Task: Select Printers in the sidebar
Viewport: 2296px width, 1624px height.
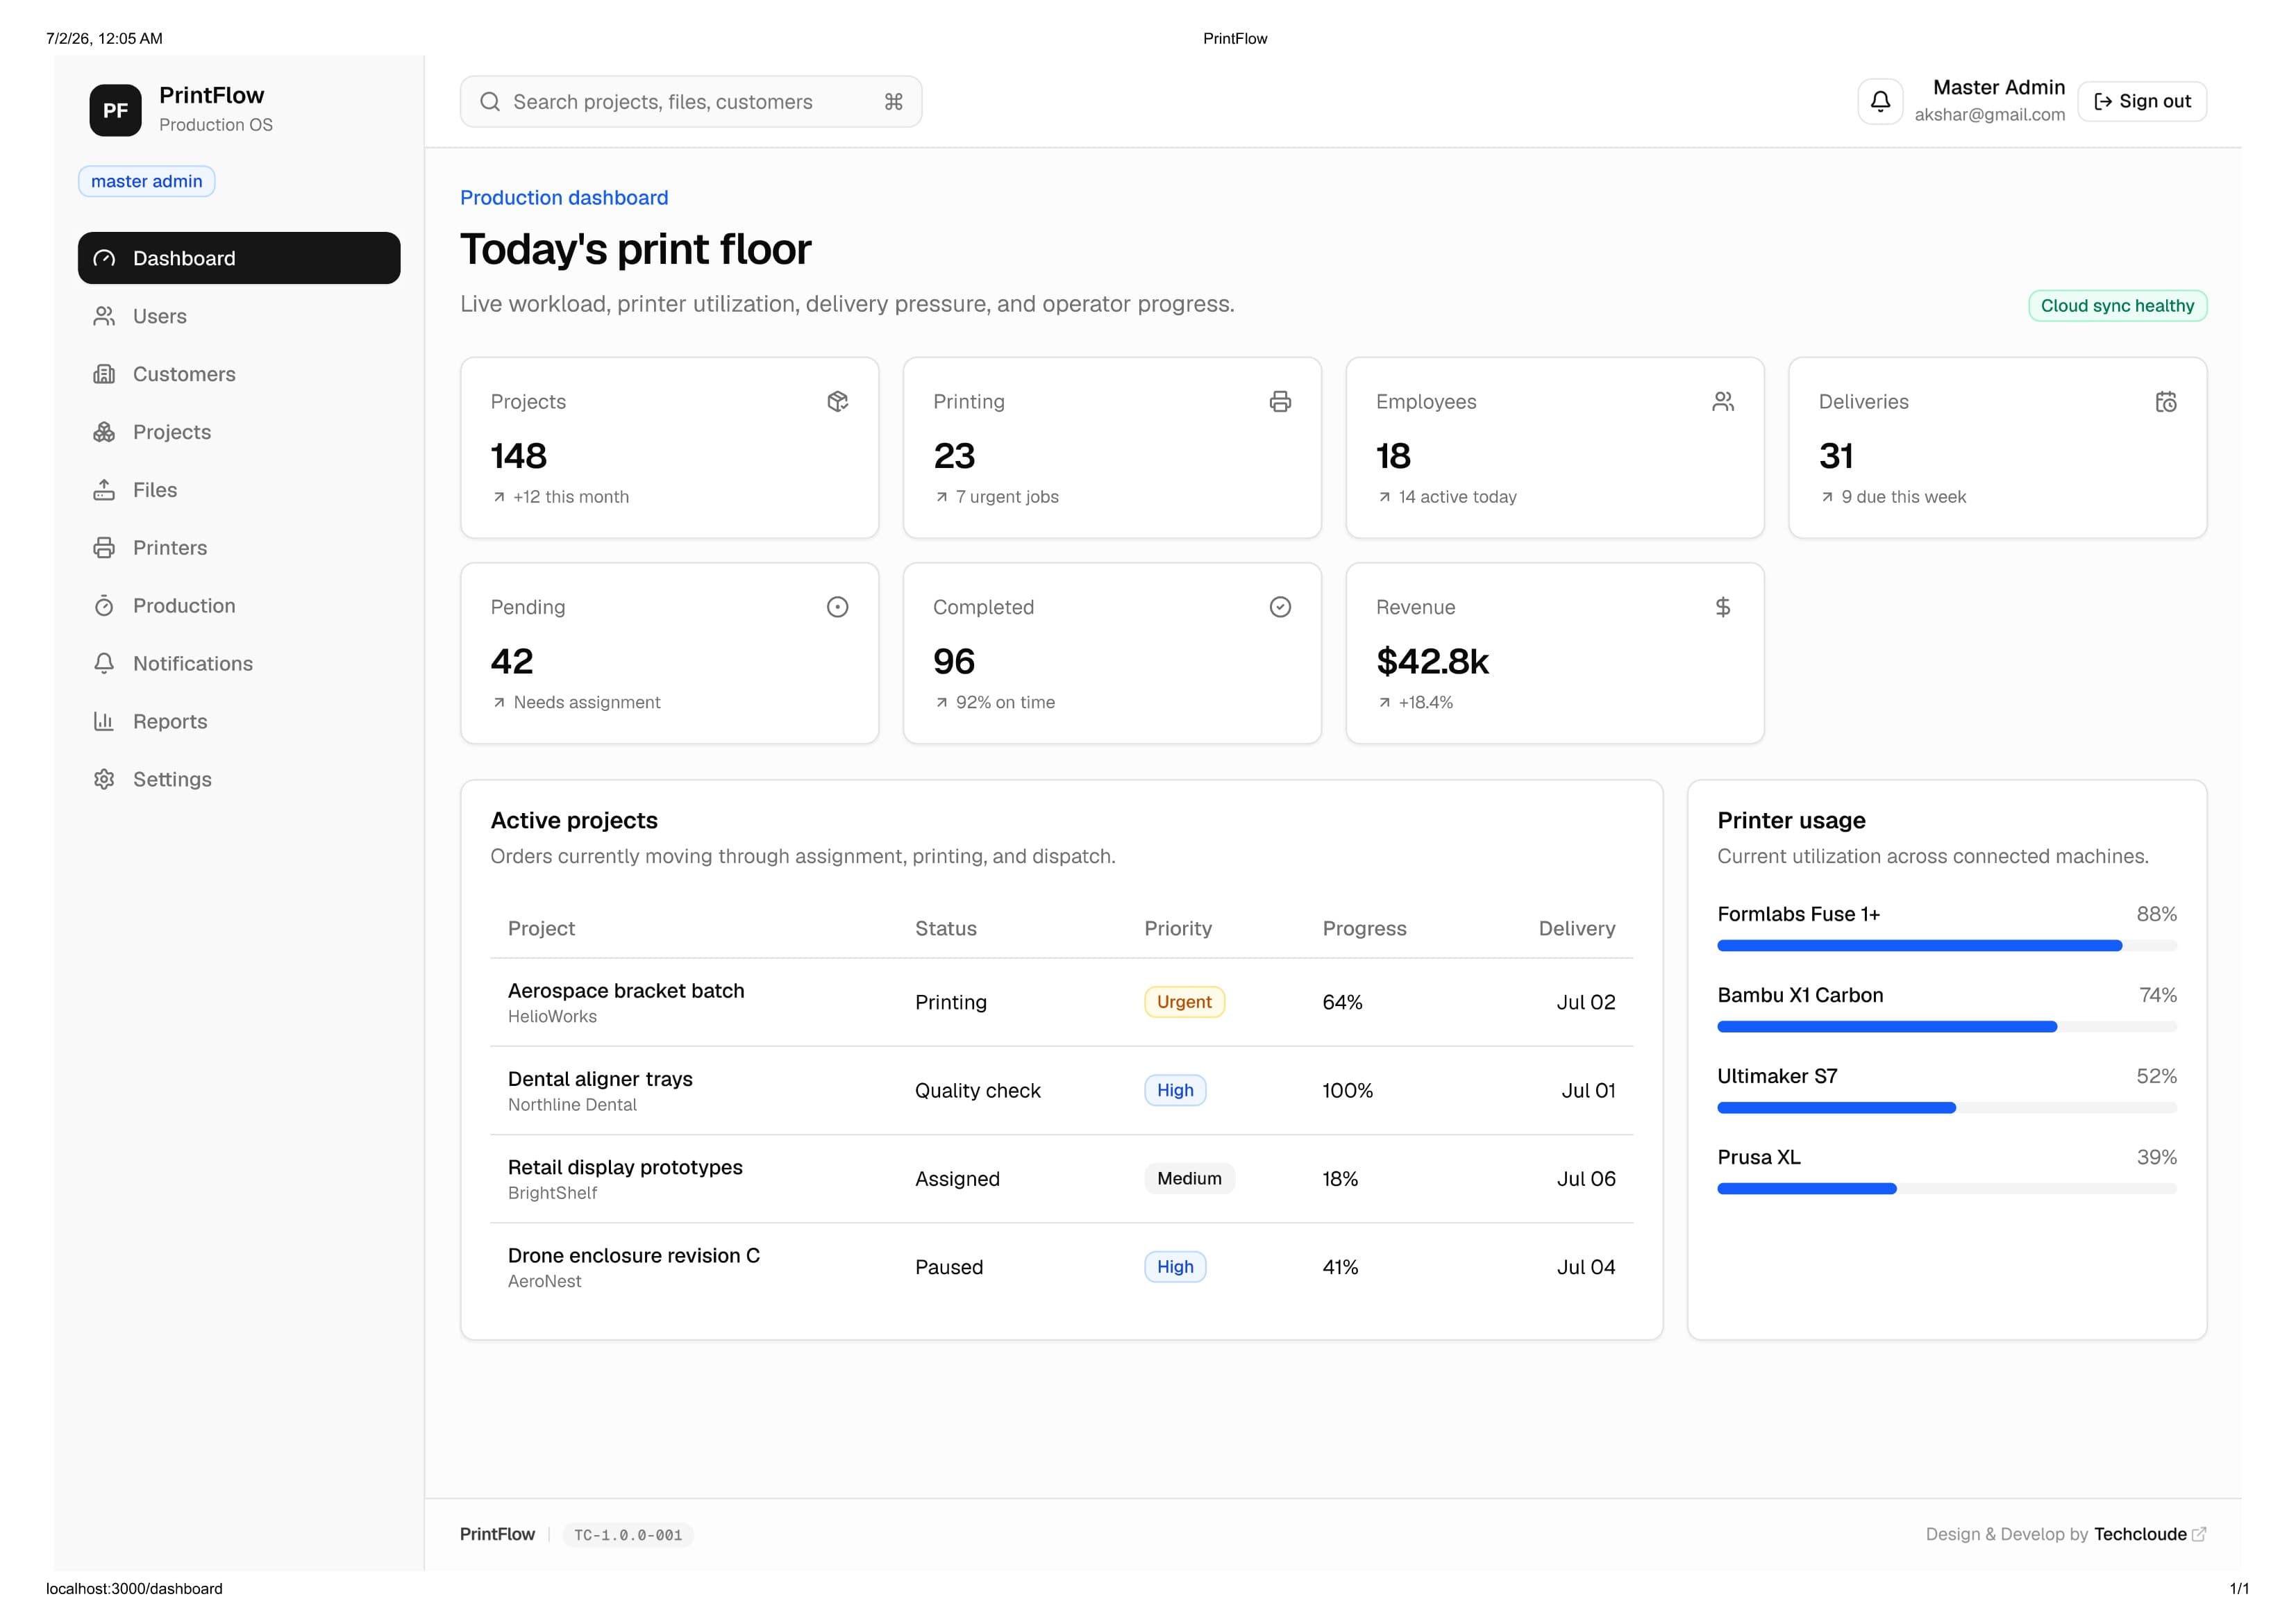Action: point(239,548)
